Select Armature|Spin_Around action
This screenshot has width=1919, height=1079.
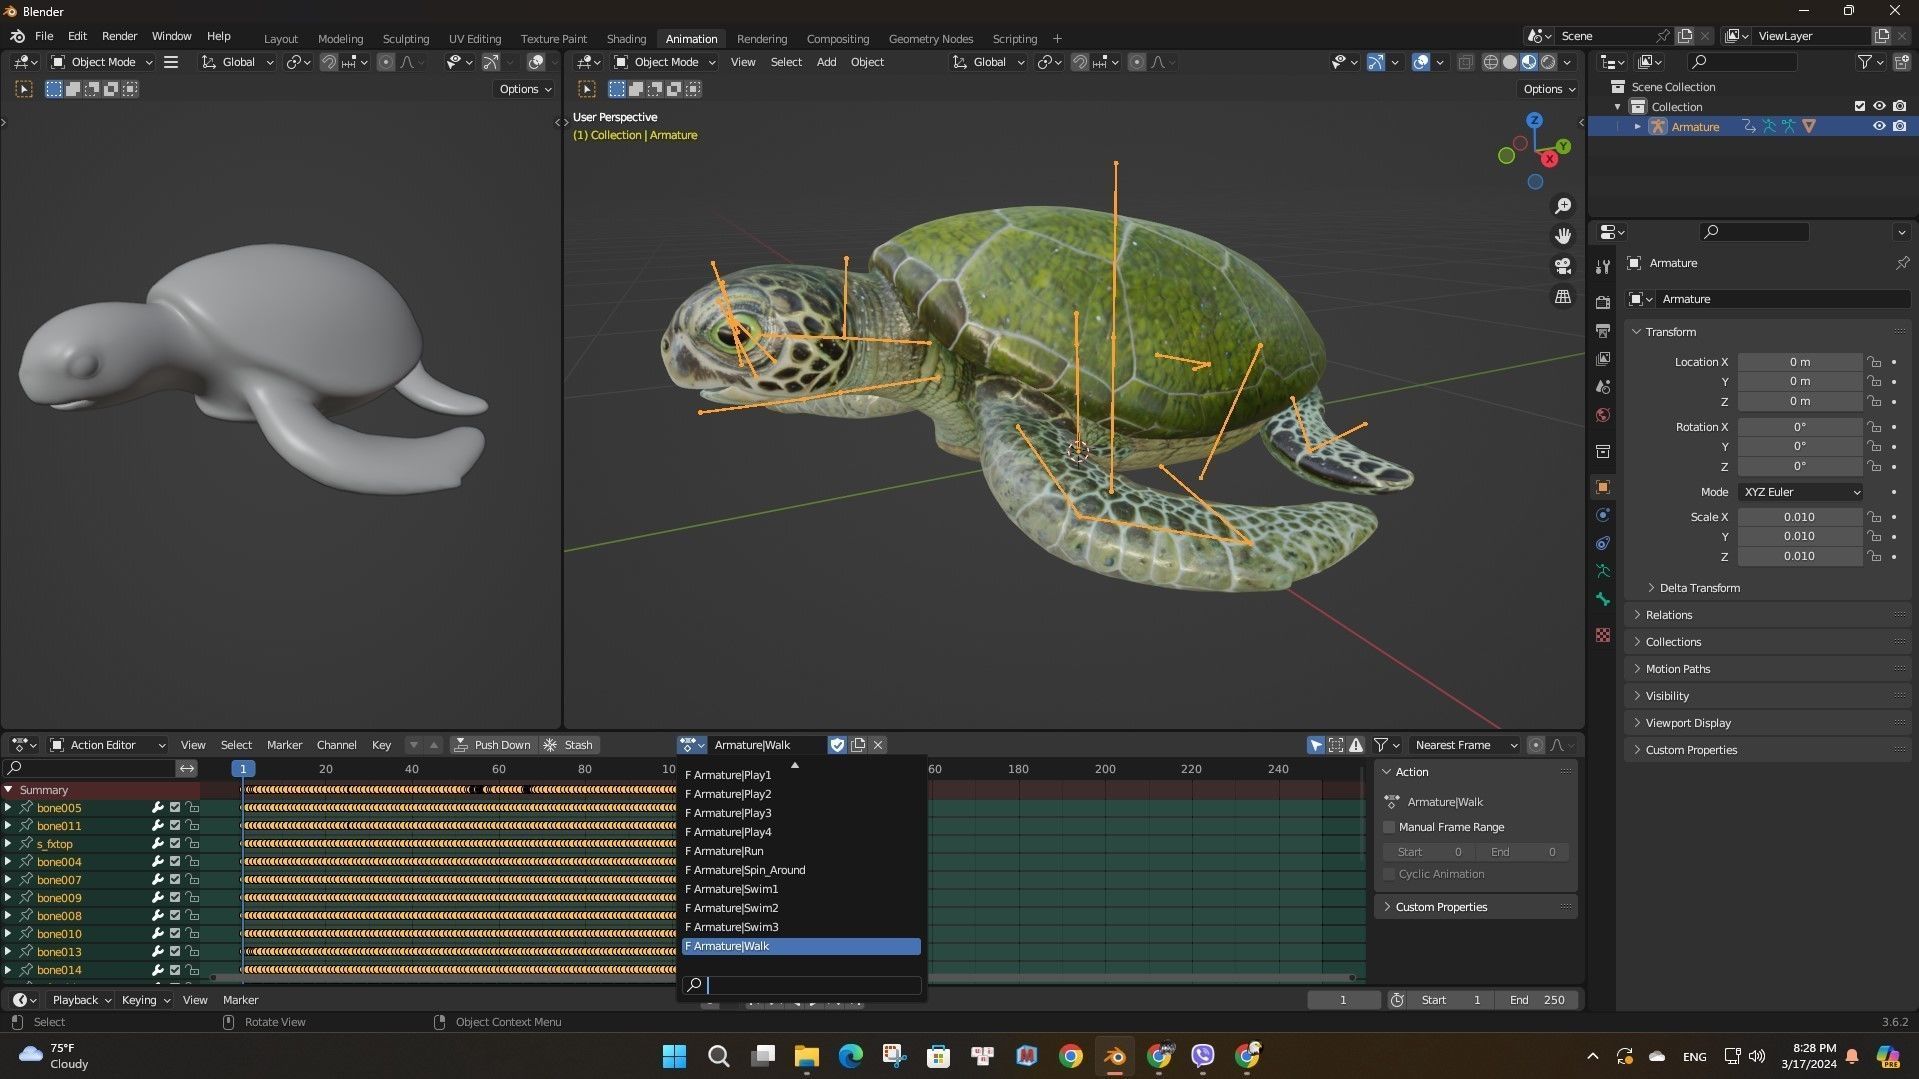pyautogui.click(x=801, y=870)
